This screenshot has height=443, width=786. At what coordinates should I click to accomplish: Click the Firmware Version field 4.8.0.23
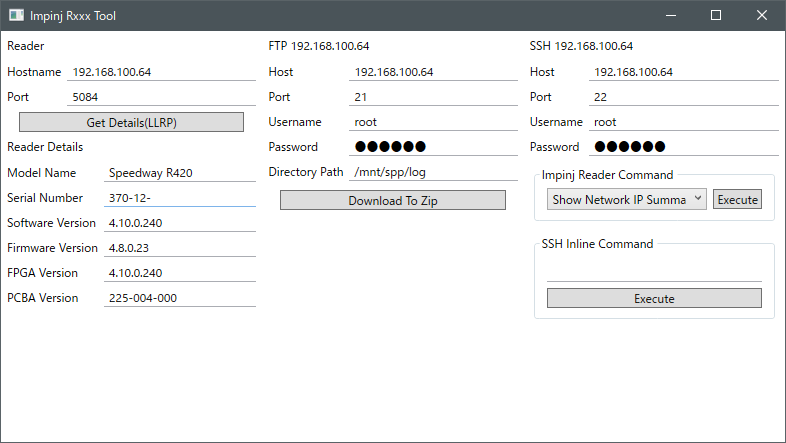(x=180, y=248)
